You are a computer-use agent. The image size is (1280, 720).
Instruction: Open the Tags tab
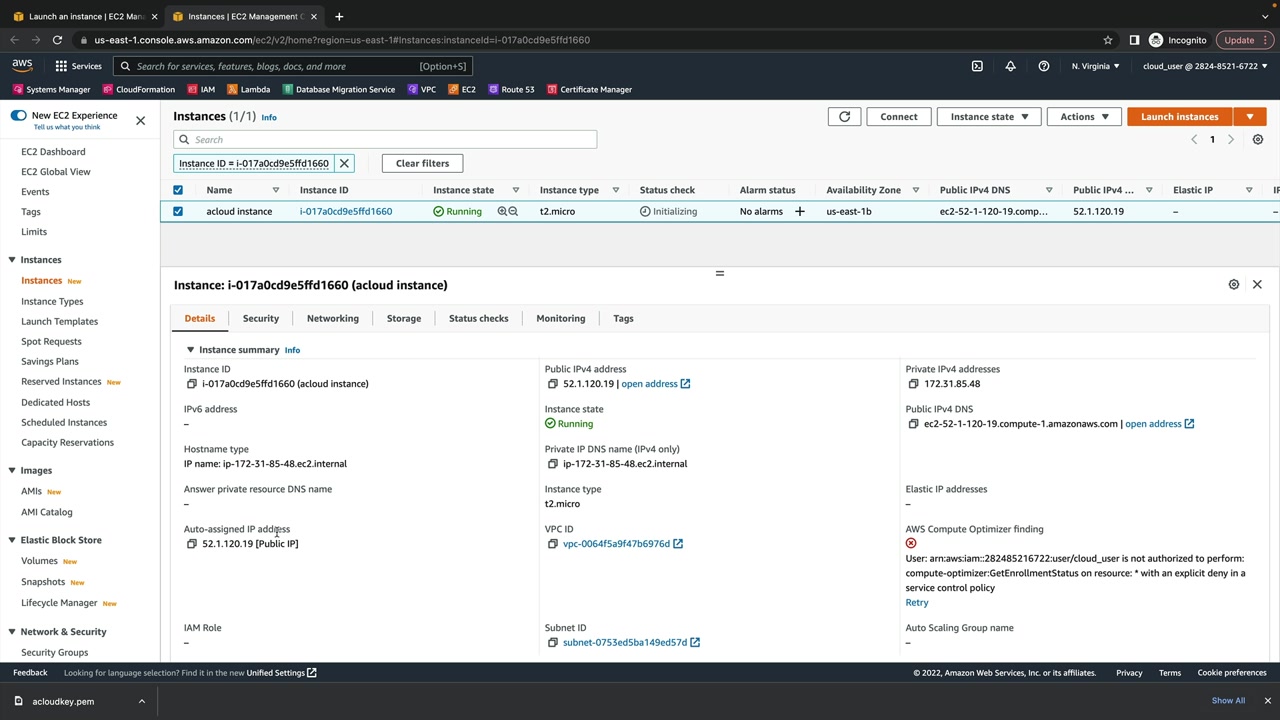623,318
